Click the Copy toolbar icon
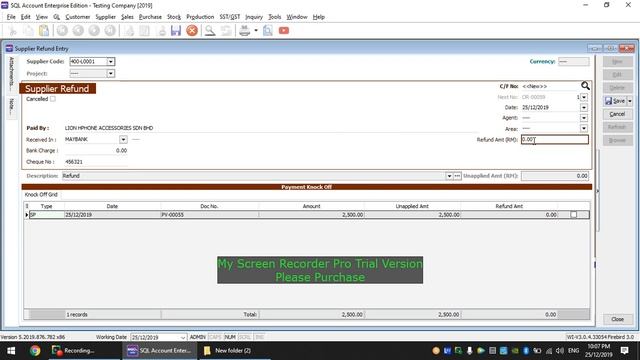 pos(28,31)
